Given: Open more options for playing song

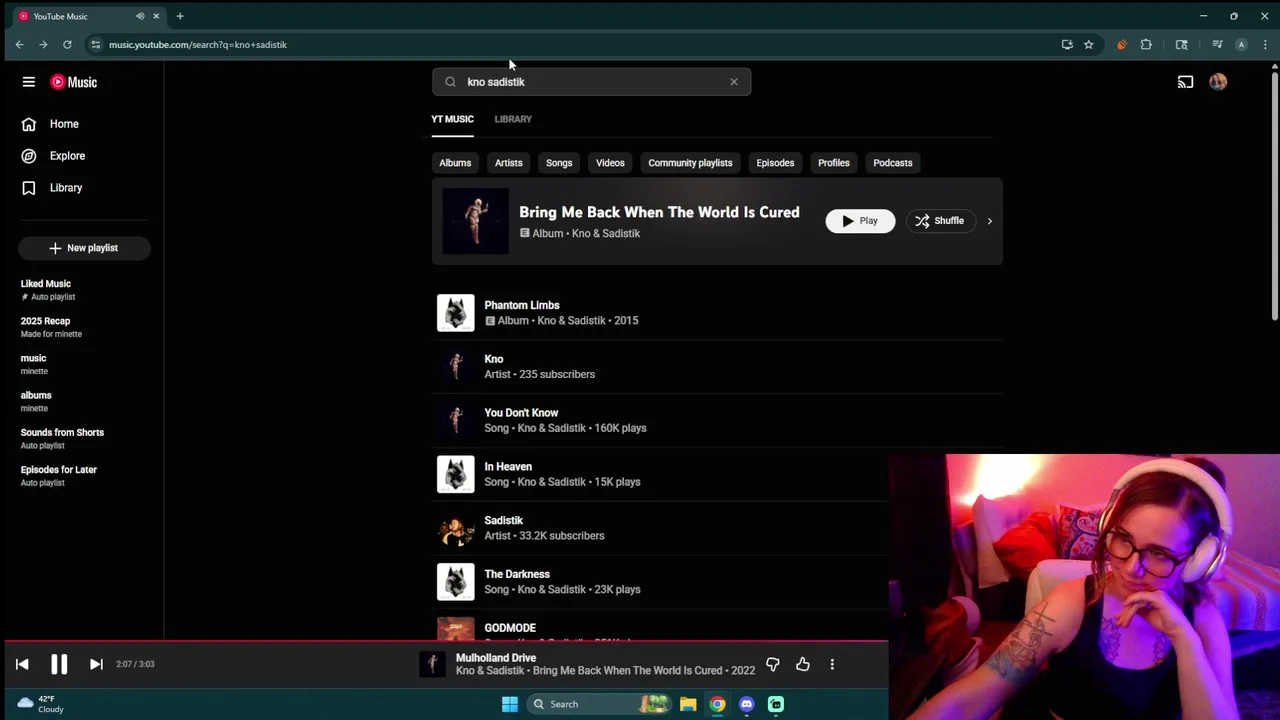Looking at the screenshot, I should [x=832, y=664].
